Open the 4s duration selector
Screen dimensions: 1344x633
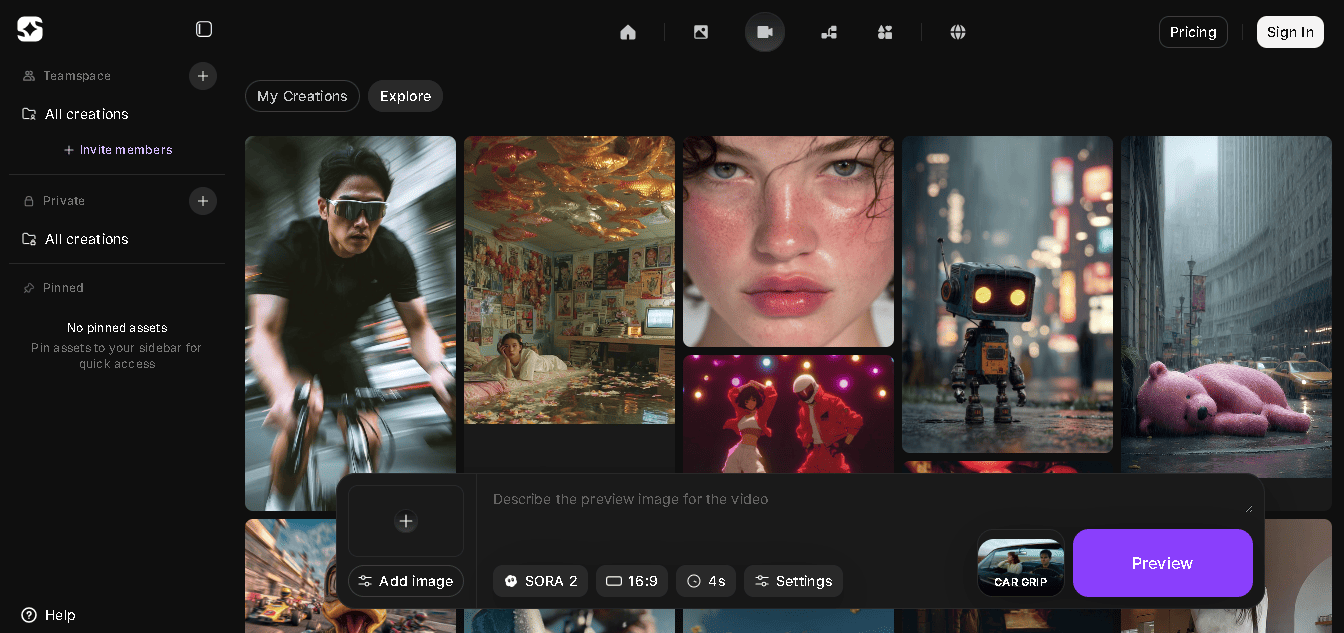coord(705,581)
